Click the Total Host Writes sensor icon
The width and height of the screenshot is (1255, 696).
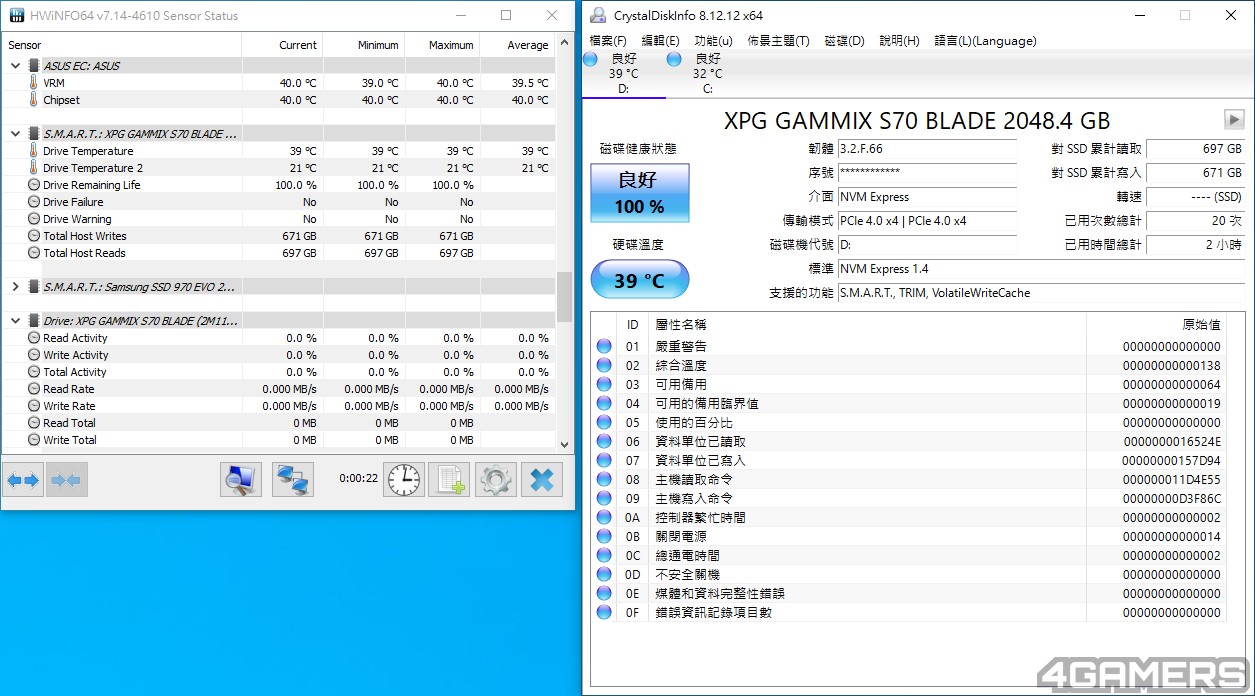(34, 236)
